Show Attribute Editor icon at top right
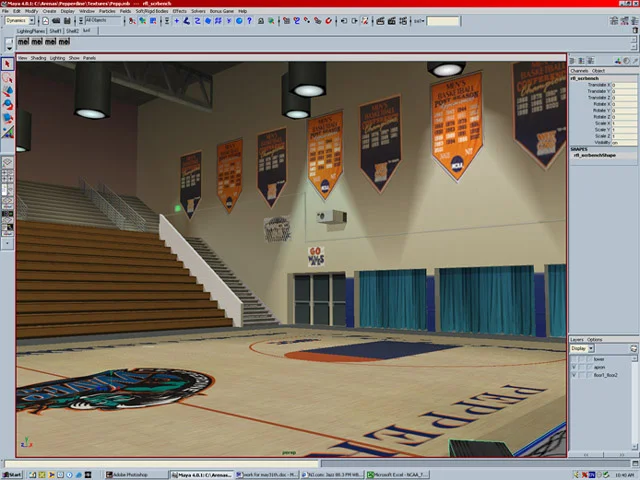The height and width of the screenshot is (480, 640). click(x=613, y=21)
